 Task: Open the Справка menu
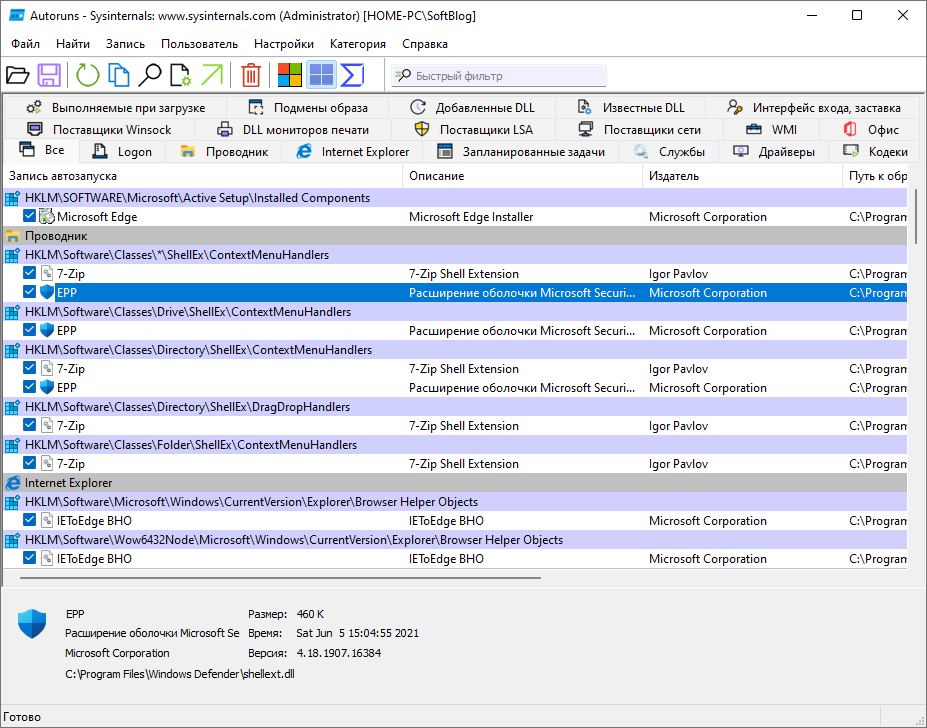(424, 44)
